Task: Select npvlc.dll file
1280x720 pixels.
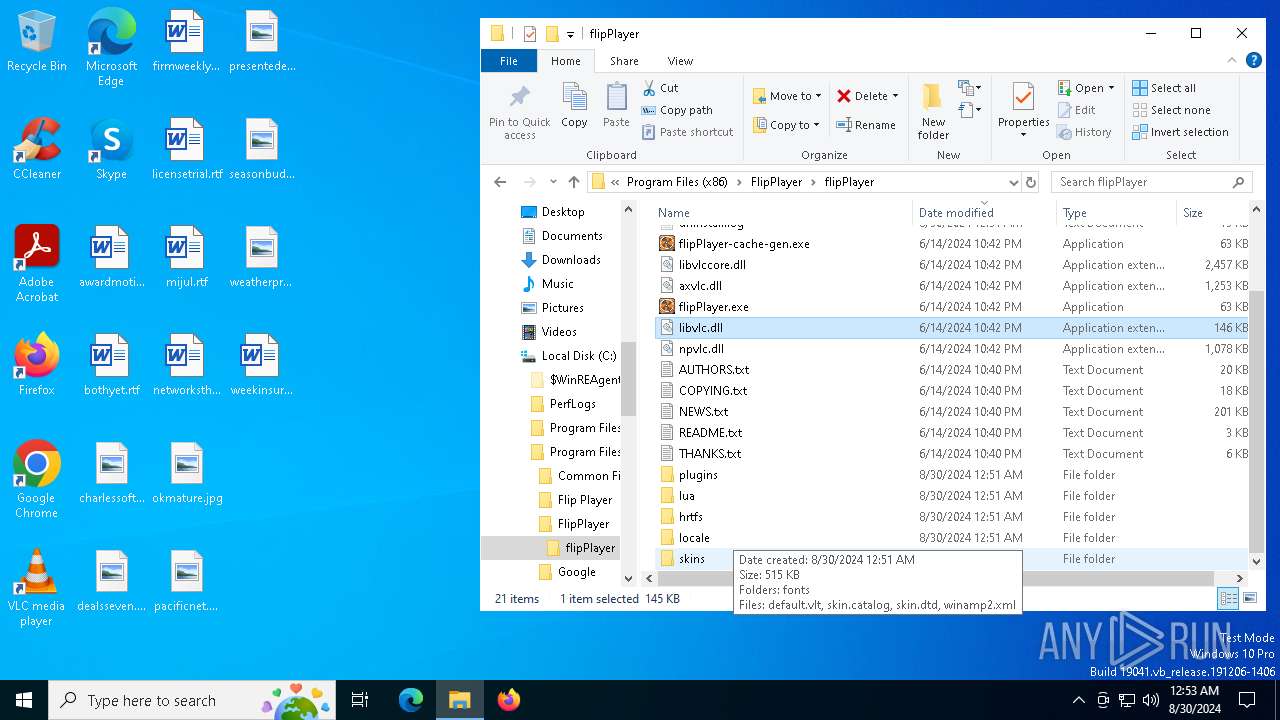Action: pos(701,349)
